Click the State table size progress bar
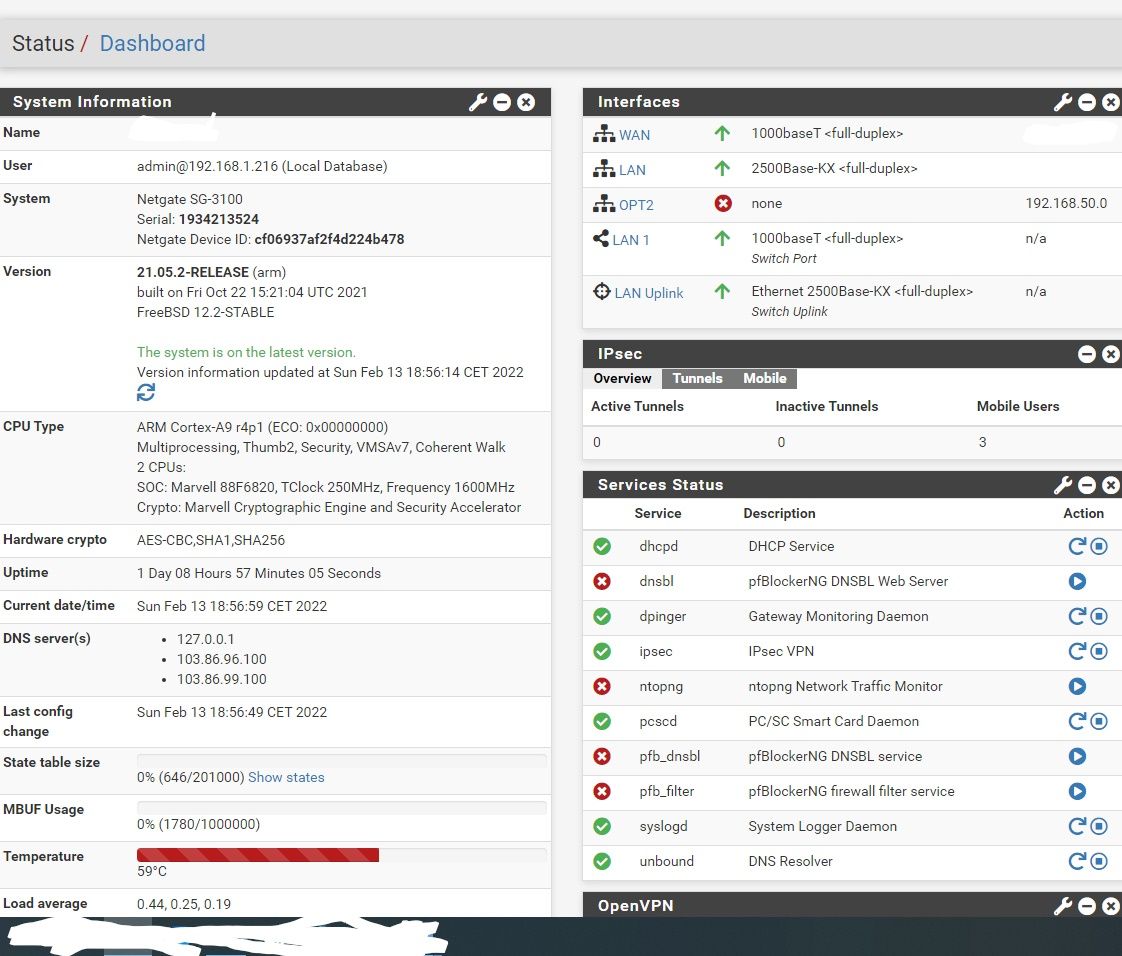 (341, 761)
